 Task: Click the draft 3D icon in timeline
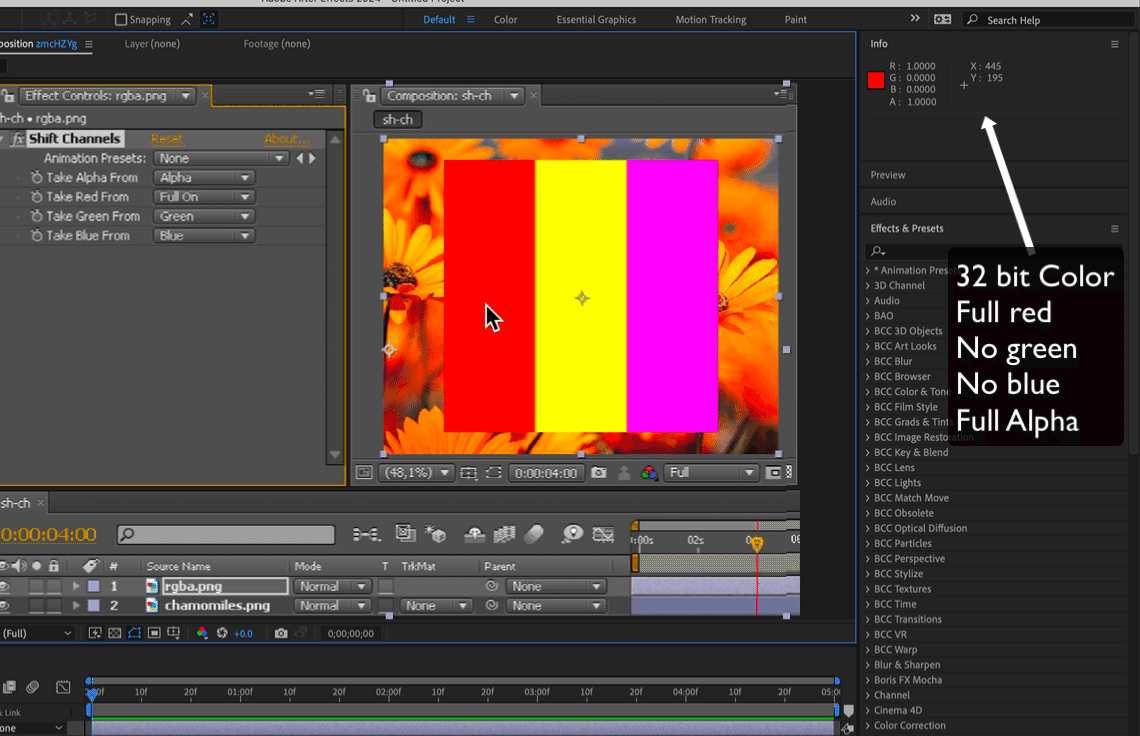[435, 534]
